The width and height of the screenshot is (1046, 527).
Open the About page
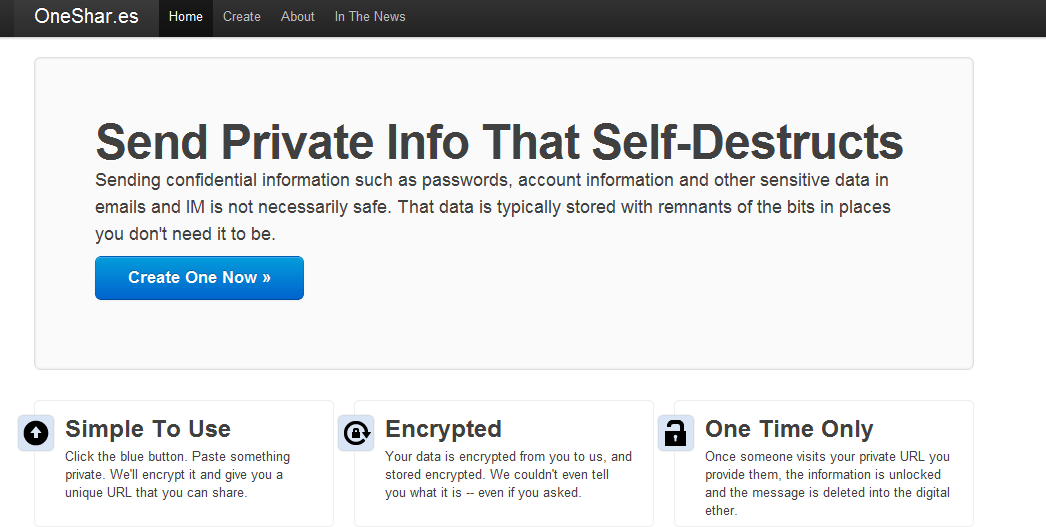[298, 17]
